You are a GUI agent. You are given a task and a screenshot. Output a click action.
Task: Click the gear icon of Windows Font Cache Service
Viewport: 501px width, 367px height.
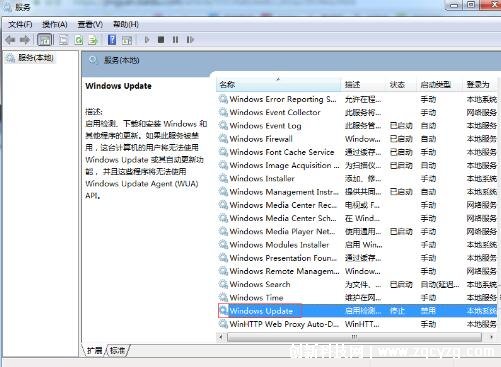[x=223, y=152]
